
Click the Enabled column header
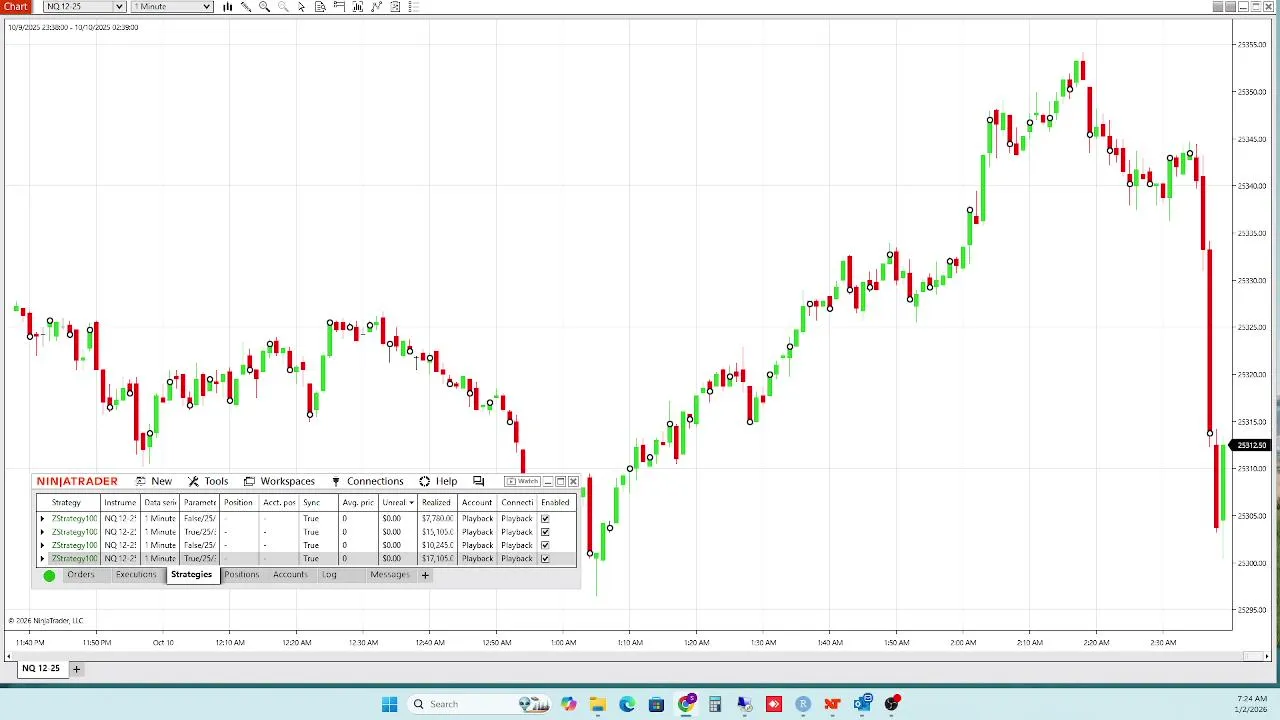(555, 502)
